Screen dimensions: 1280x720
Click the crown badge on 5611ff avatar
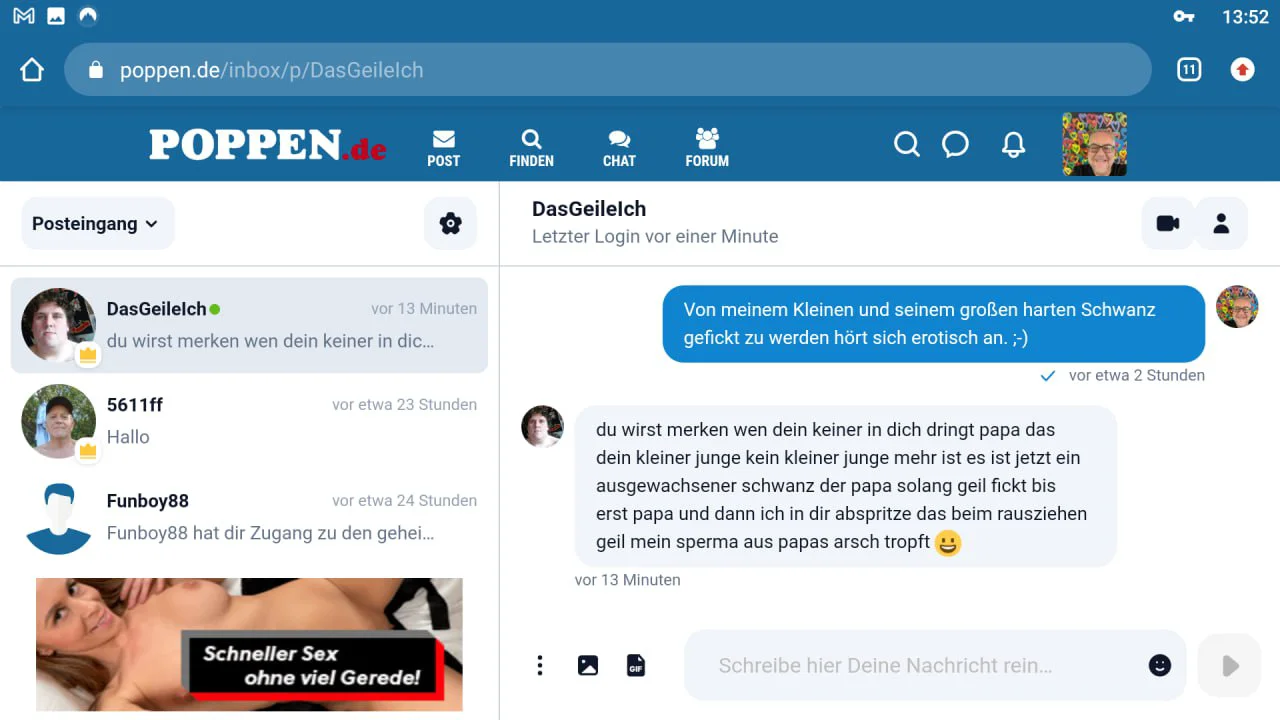(x=88, y=451)
